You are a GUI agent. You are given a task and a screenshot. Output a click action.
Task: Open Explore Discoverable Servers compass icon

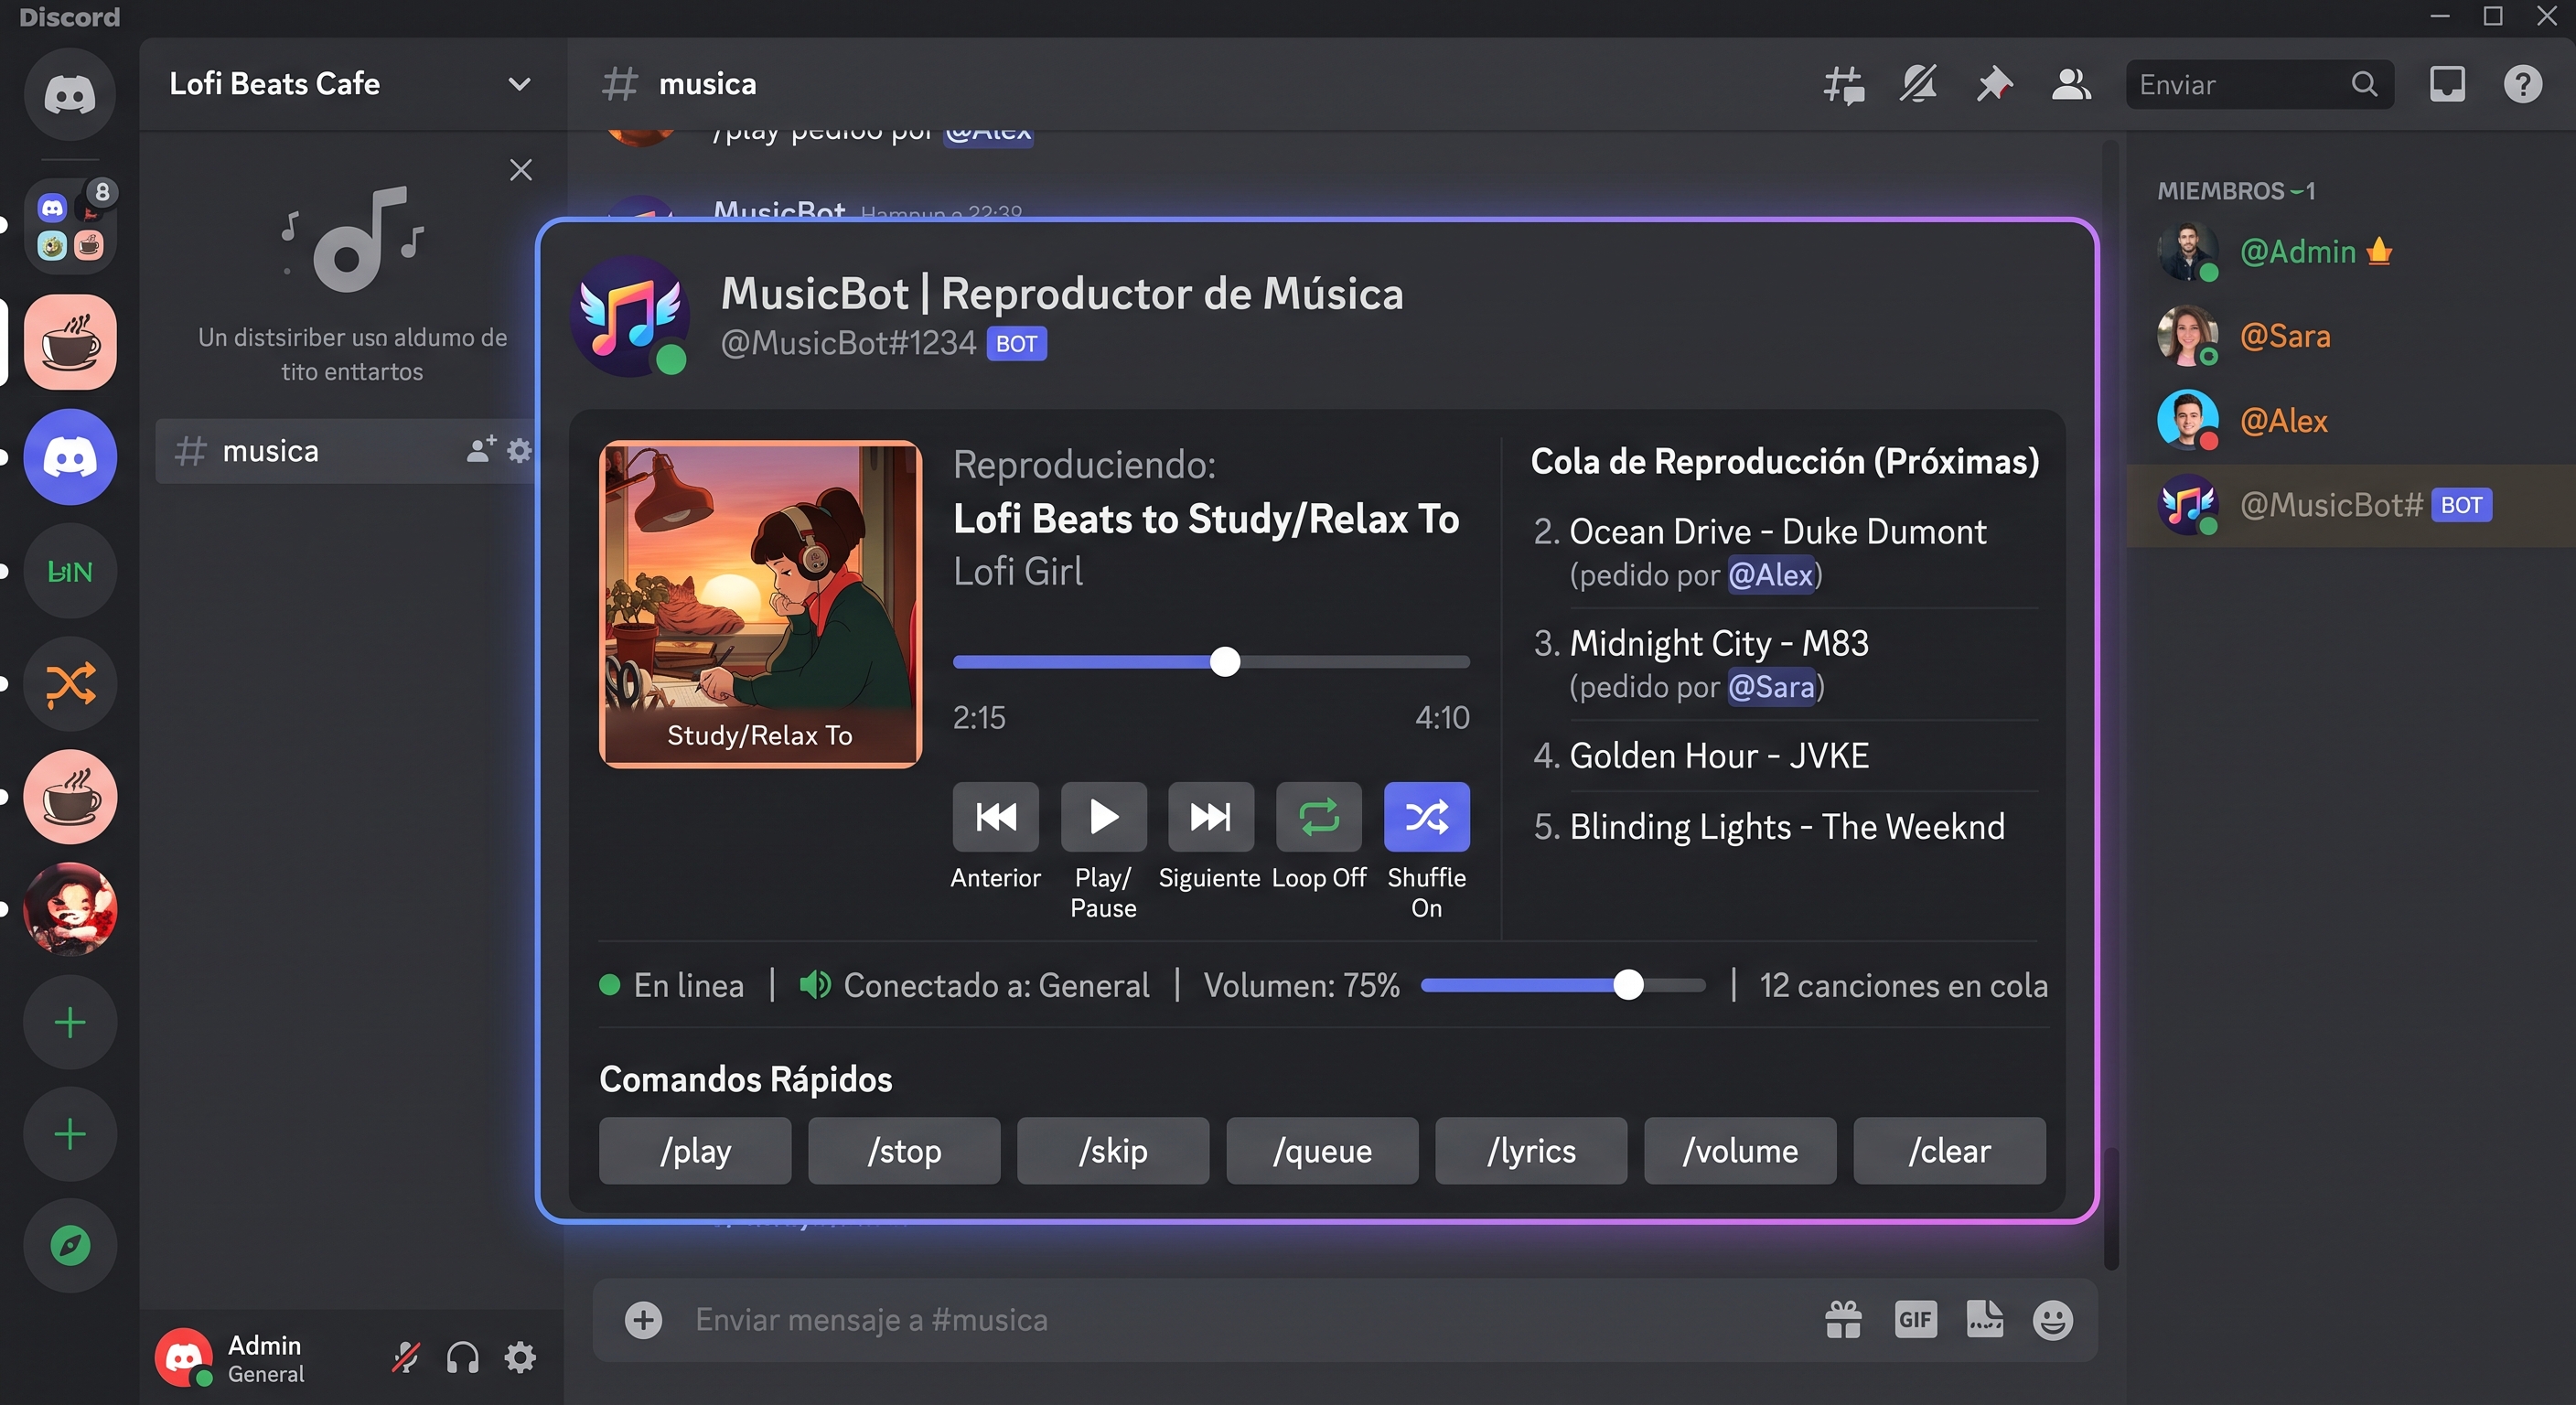pyautogui.click(x=70, y=1246)
